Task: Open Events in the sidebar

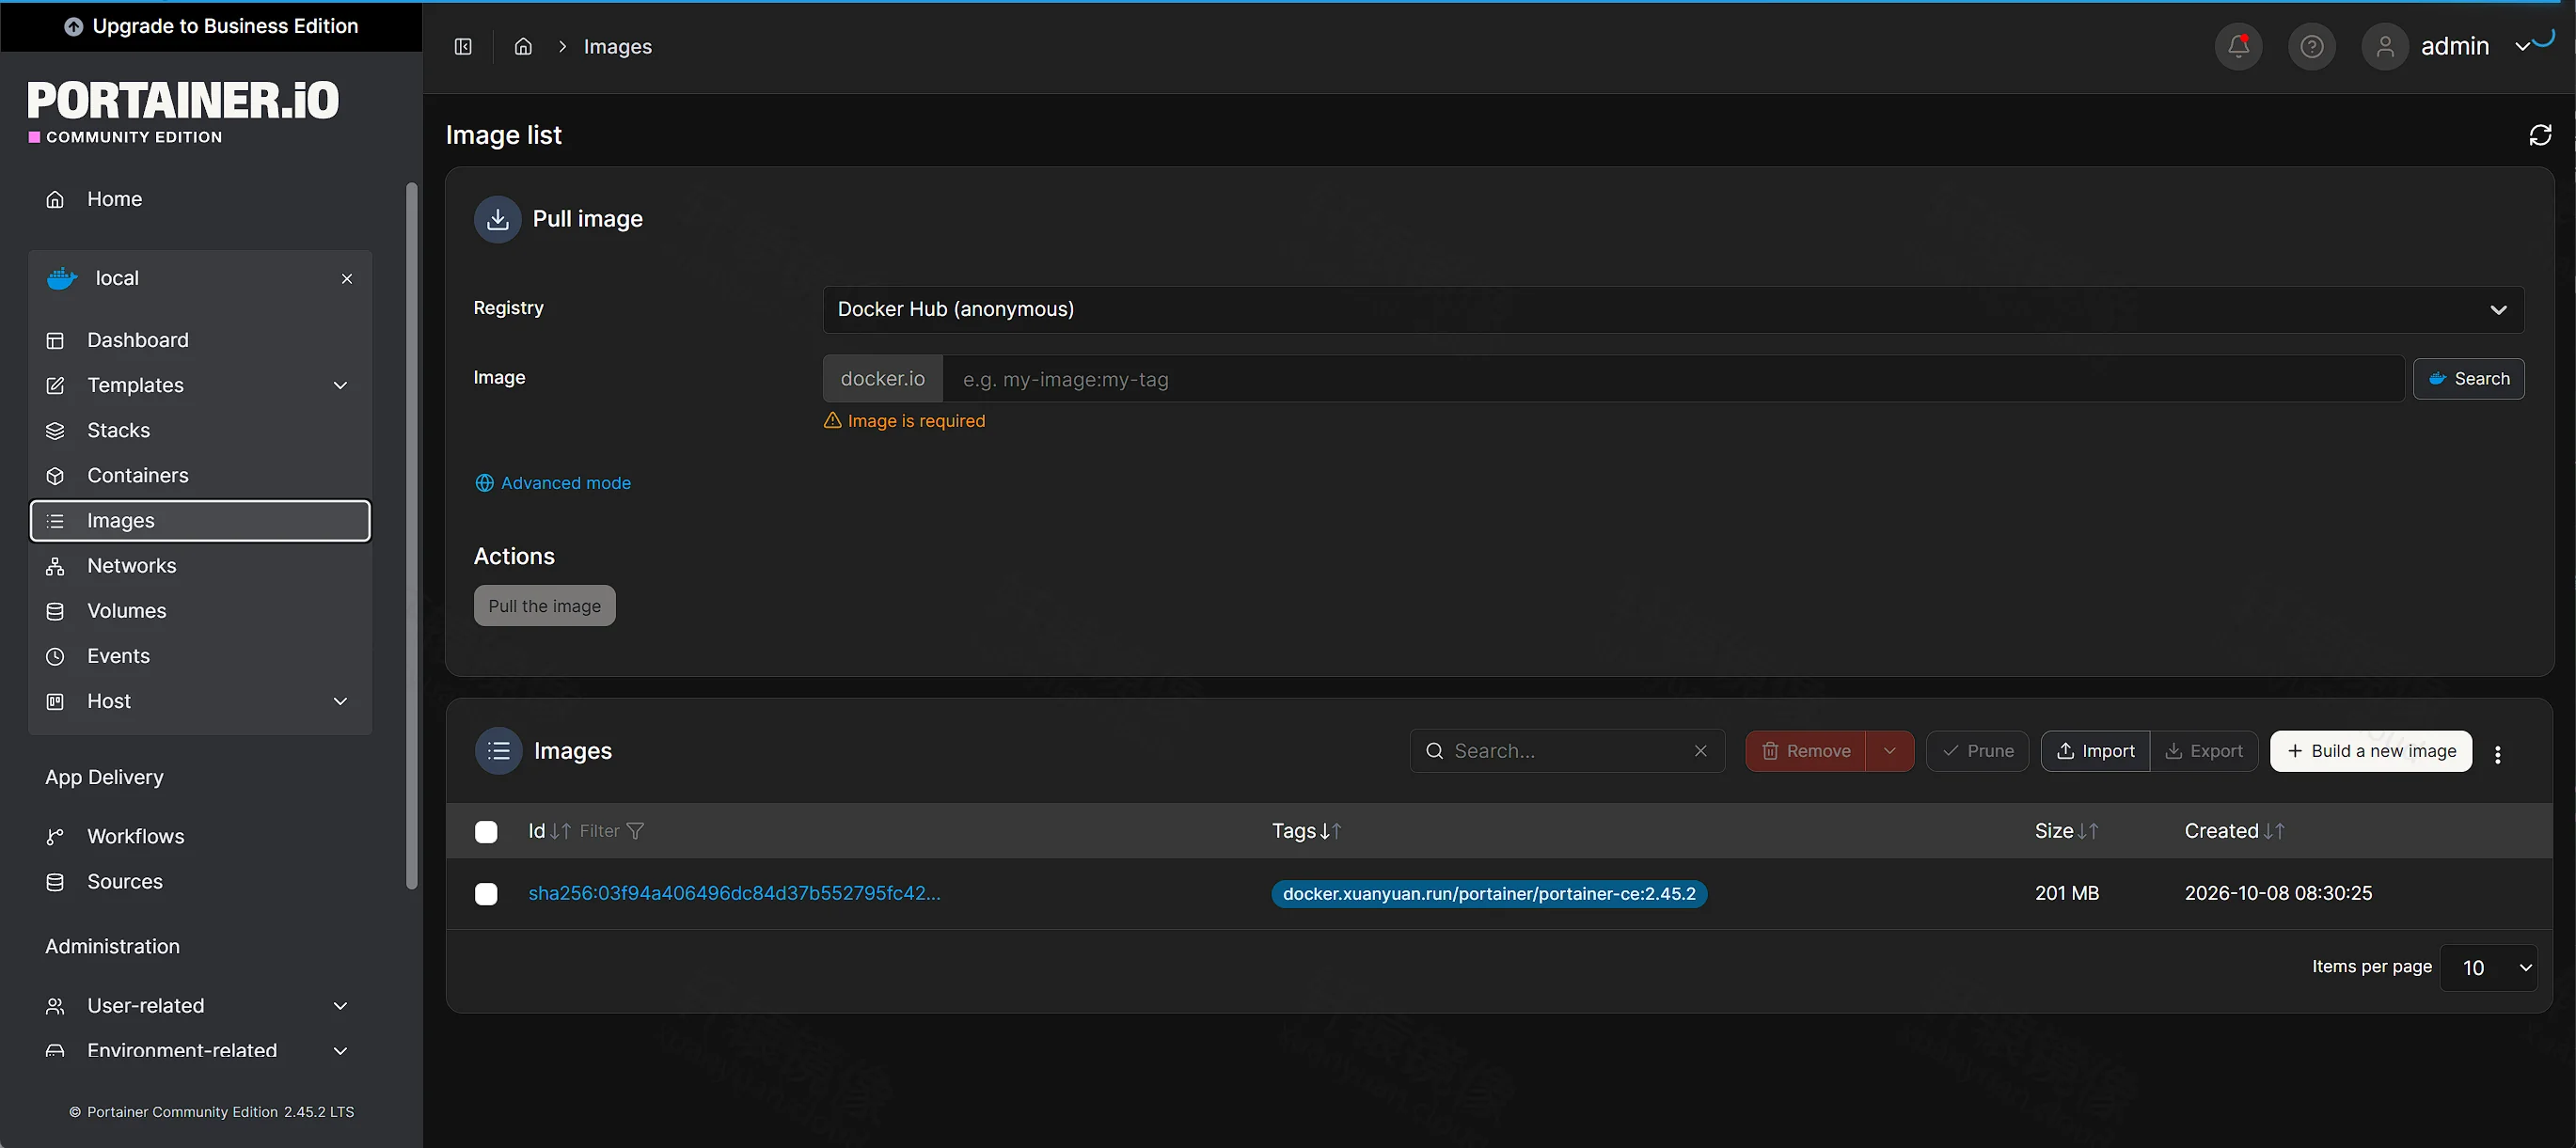Action: pyautogui.click(x=200, y=657)
